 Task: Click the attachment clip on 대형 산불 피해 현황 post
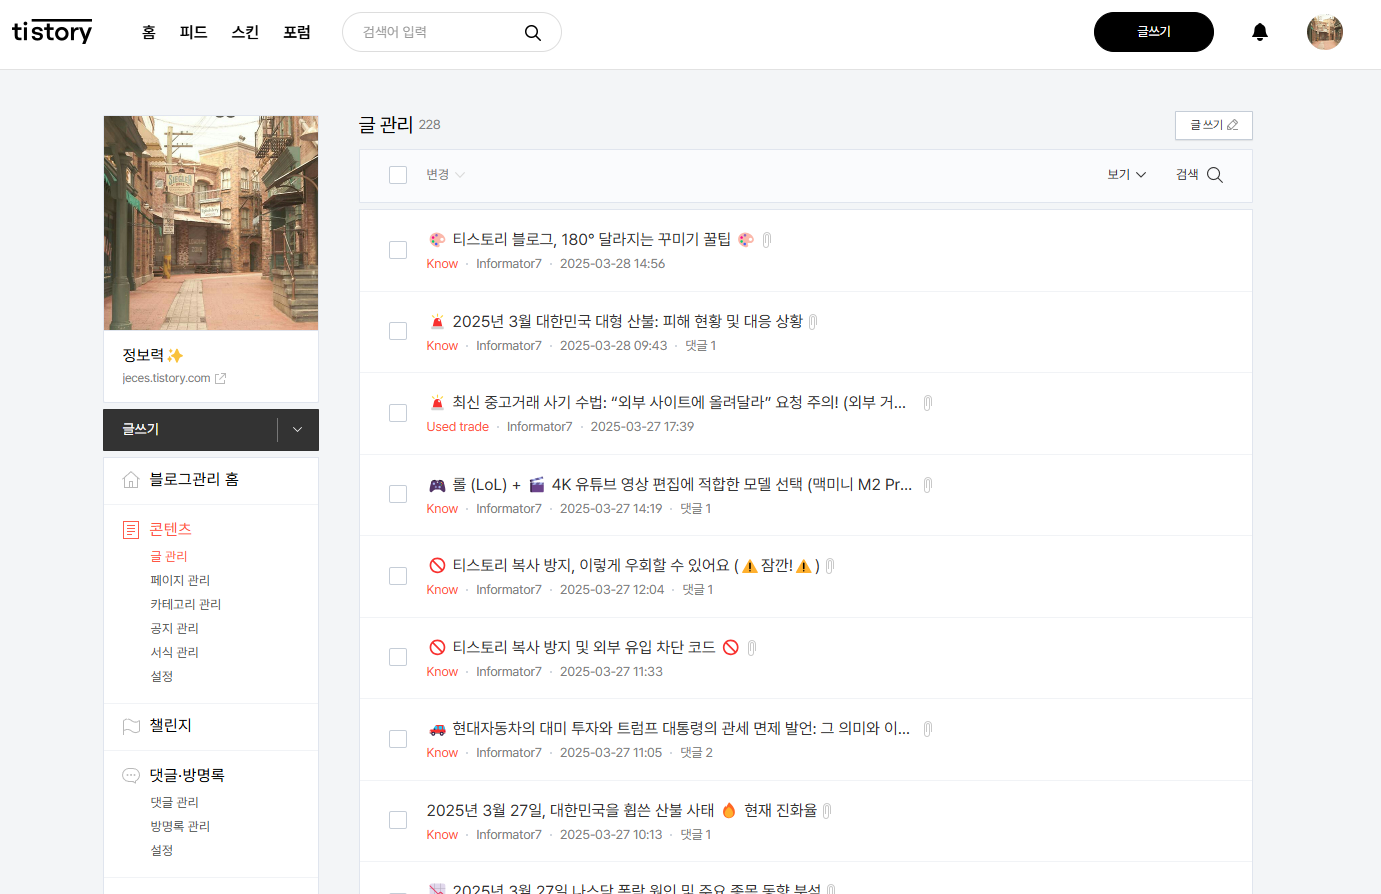(x=813, y=322)
